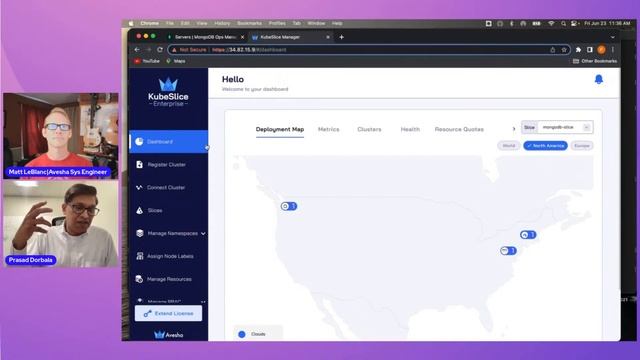Open Other Bookmarks folder
Image resolution: width=640 pixels, height=360 pixels.
(595, 61)
